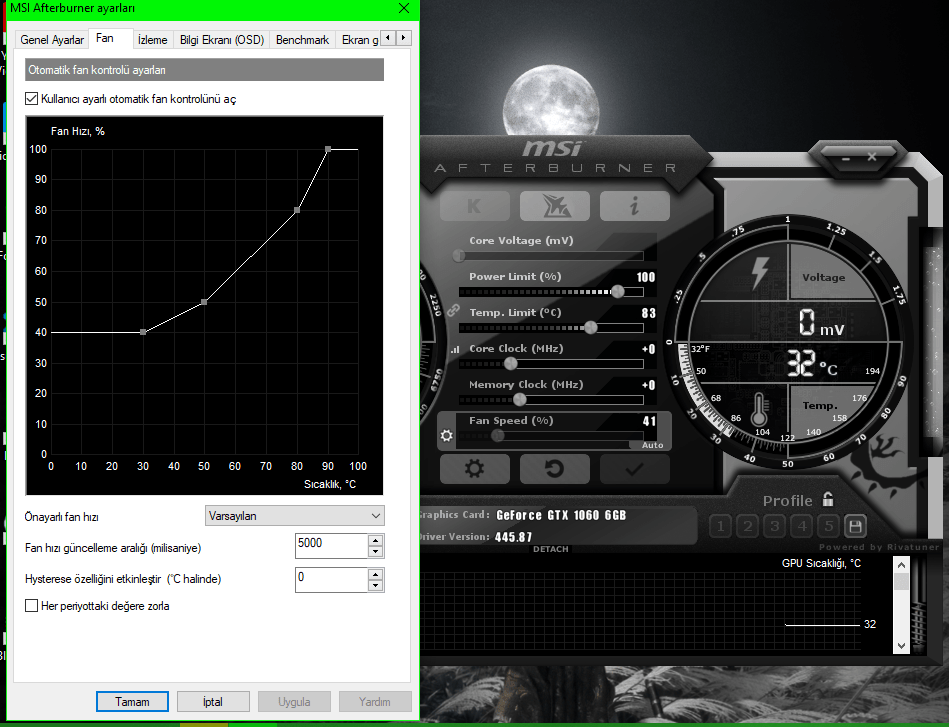This screenshot has height=727, width=949.
Task: Click the thermometer icon on the gauge
Action: [x=758, y=409]
